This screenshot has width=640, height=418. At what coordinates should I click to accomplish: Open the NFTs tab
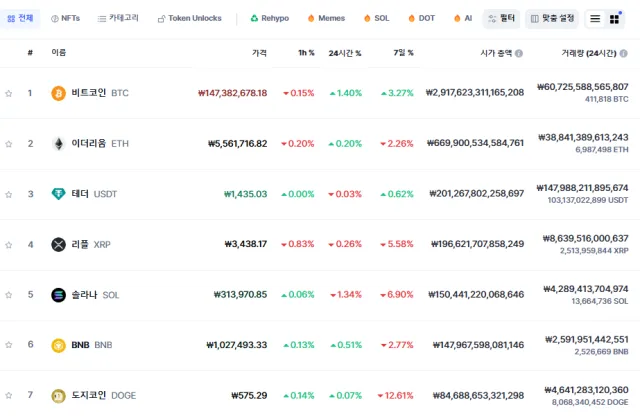pyautogui.click(x=65, y=18)
